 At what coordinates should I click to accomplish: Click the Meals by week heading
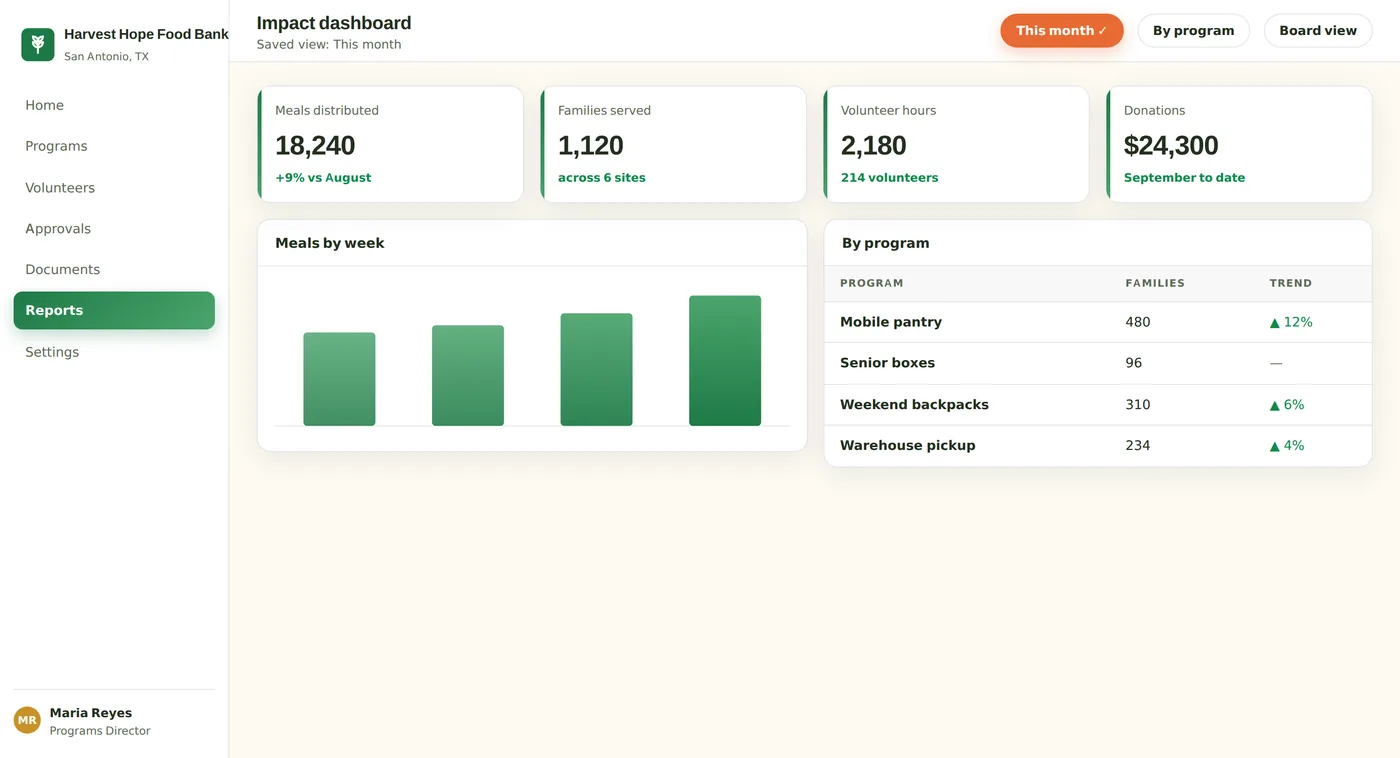[330, 243]
